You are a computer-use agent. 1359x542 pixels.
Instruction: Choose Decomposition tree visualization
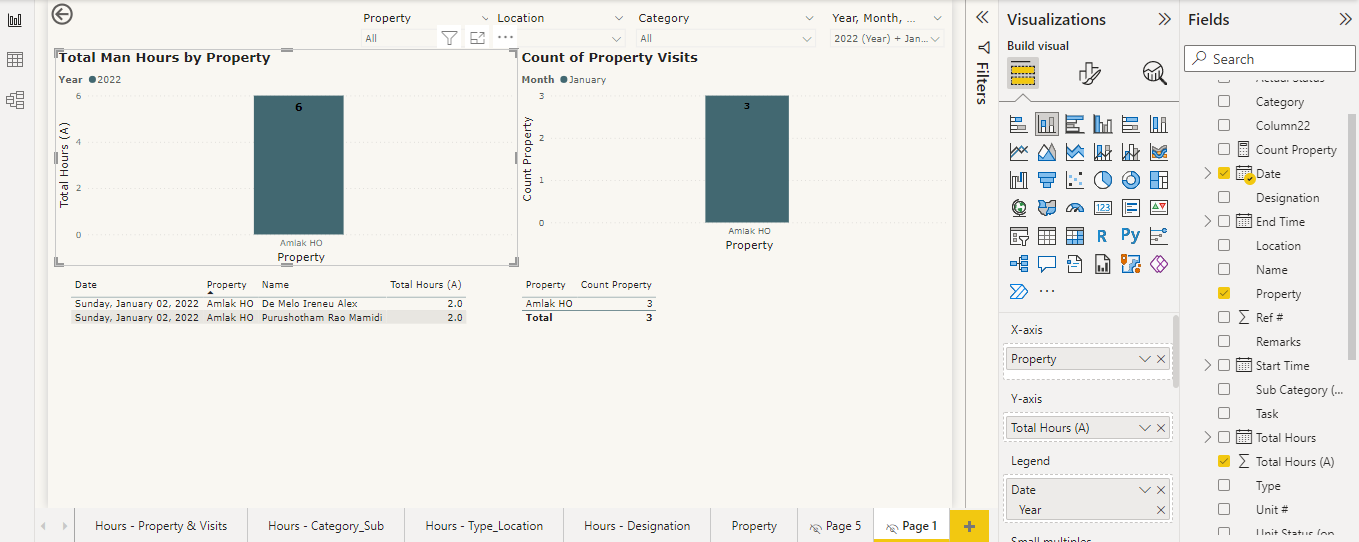[1019, 264]
